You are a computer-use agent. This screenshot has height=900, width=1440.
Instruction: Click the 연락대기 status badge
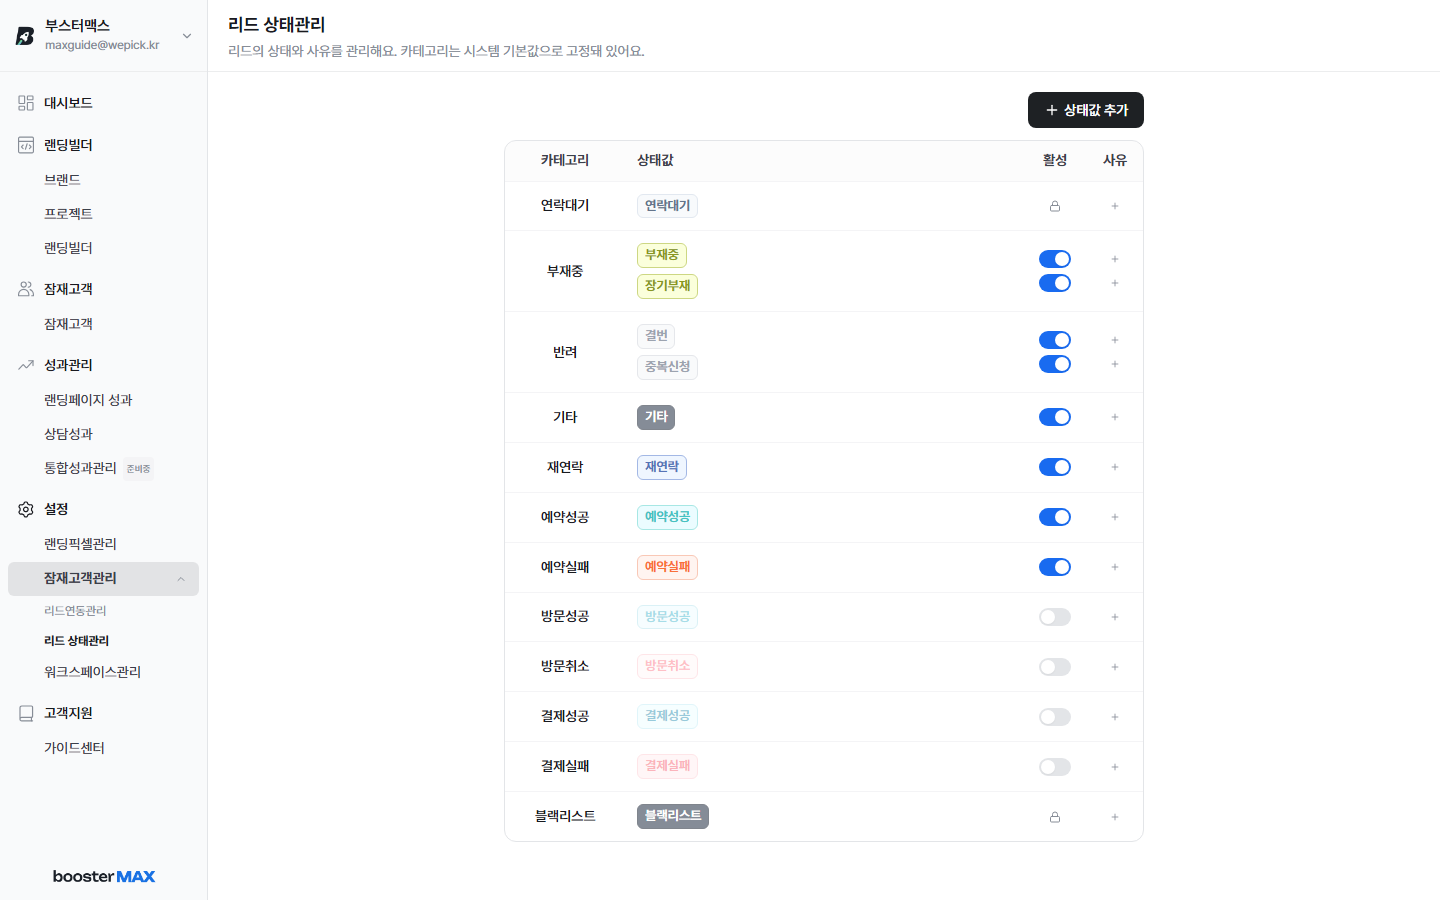(667, 206)
